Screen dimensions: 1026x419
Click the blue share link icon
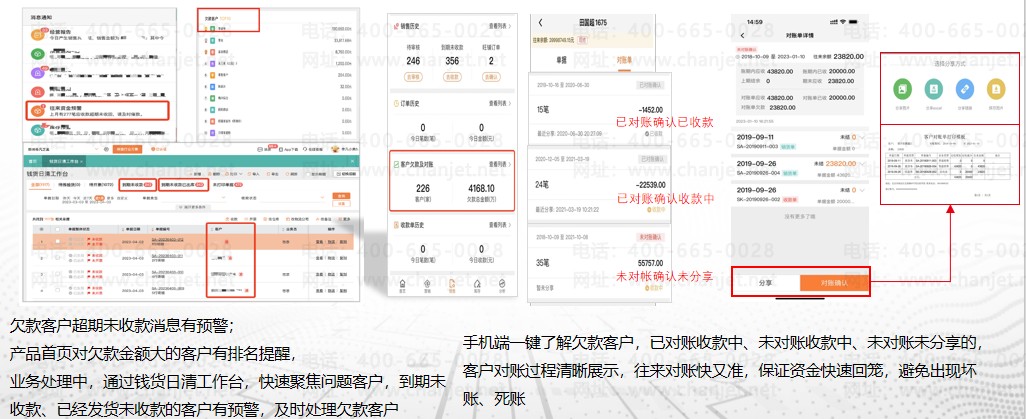(x=964, y=88)
